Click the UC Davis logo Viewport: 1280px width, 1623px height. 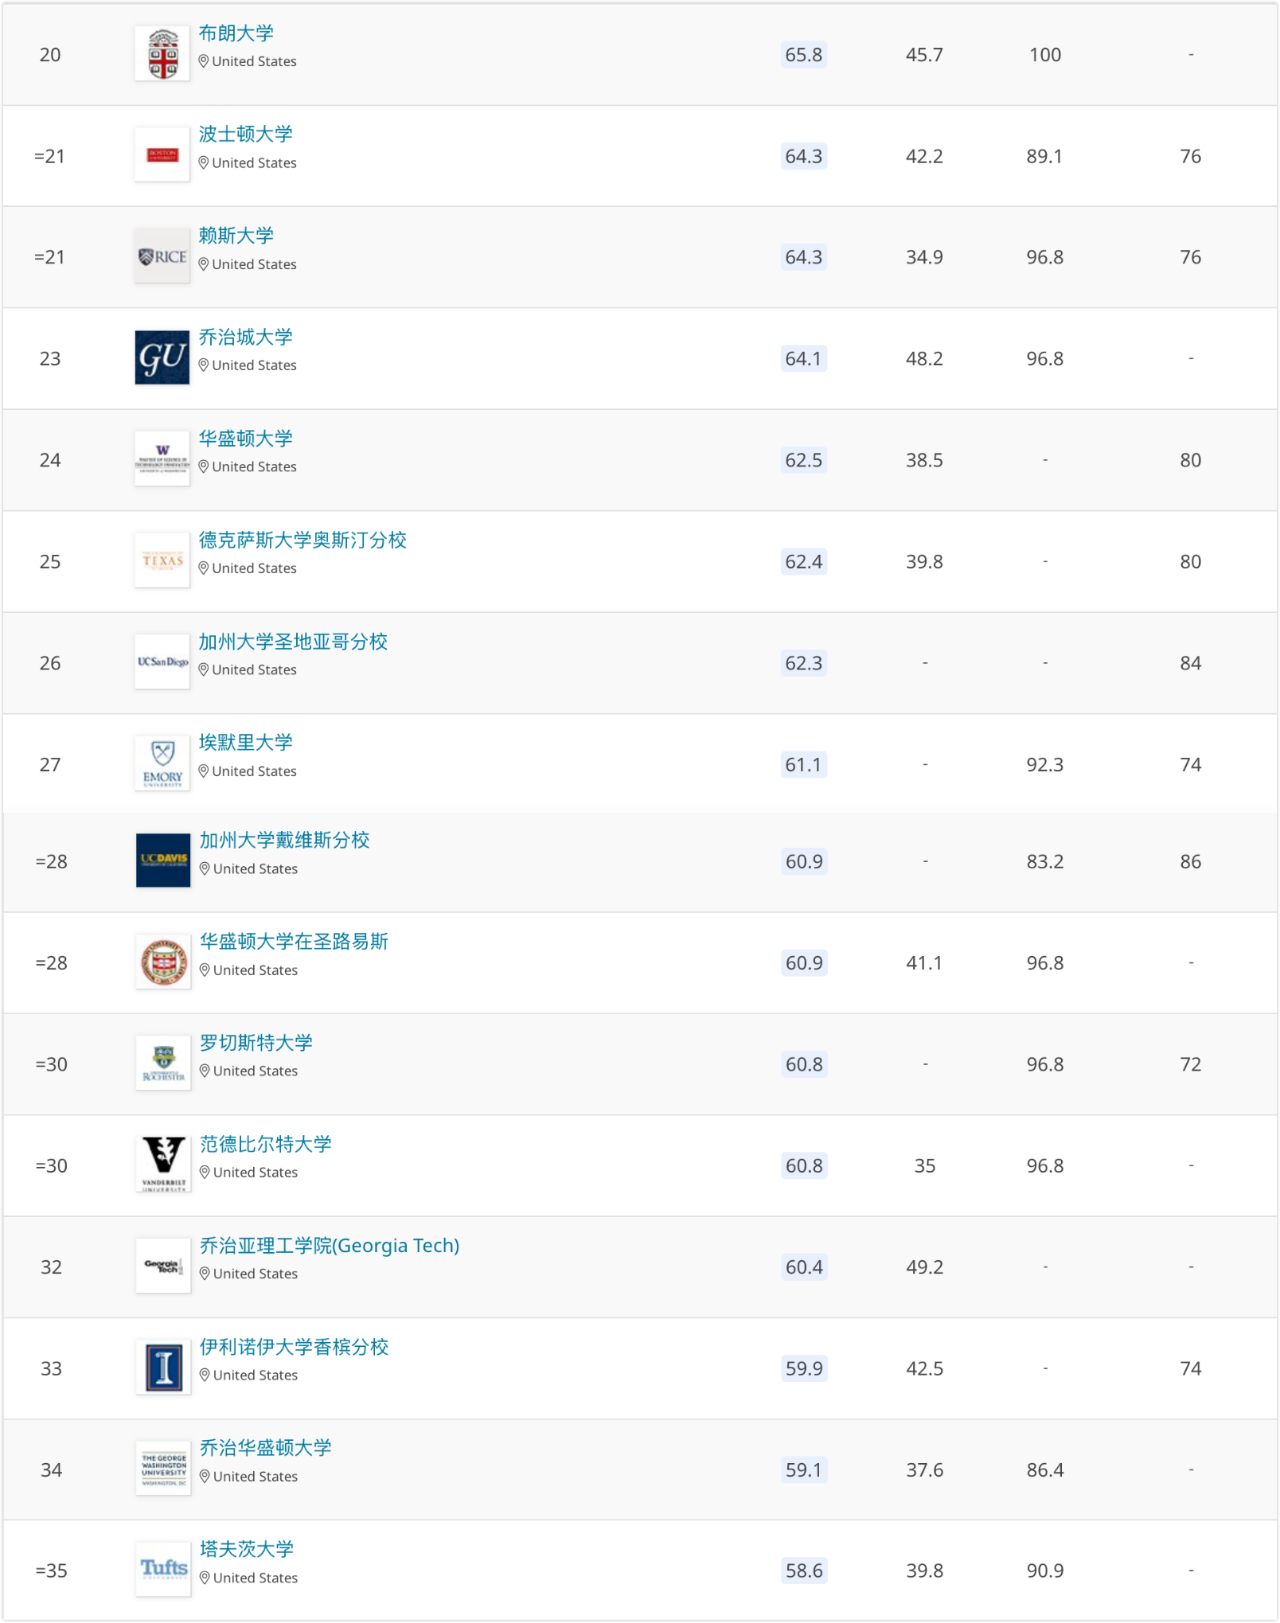click(163, 860)
